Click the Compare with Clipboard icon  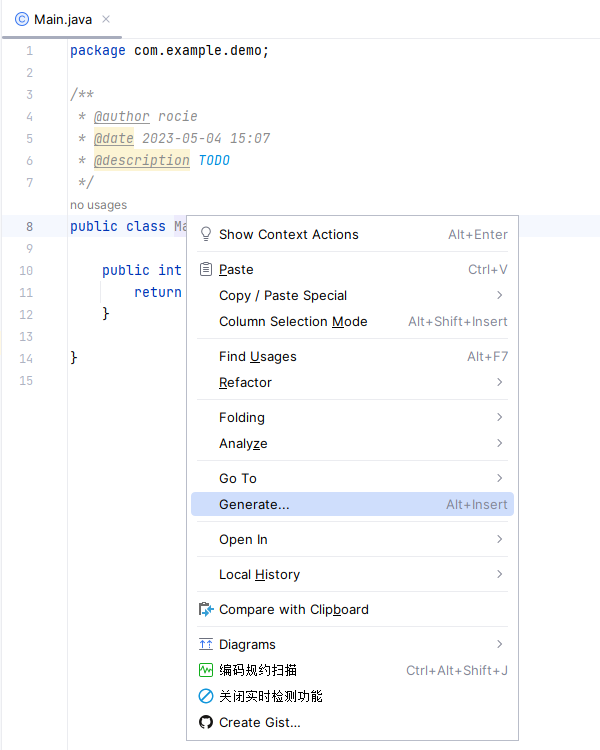click(206, 609)
